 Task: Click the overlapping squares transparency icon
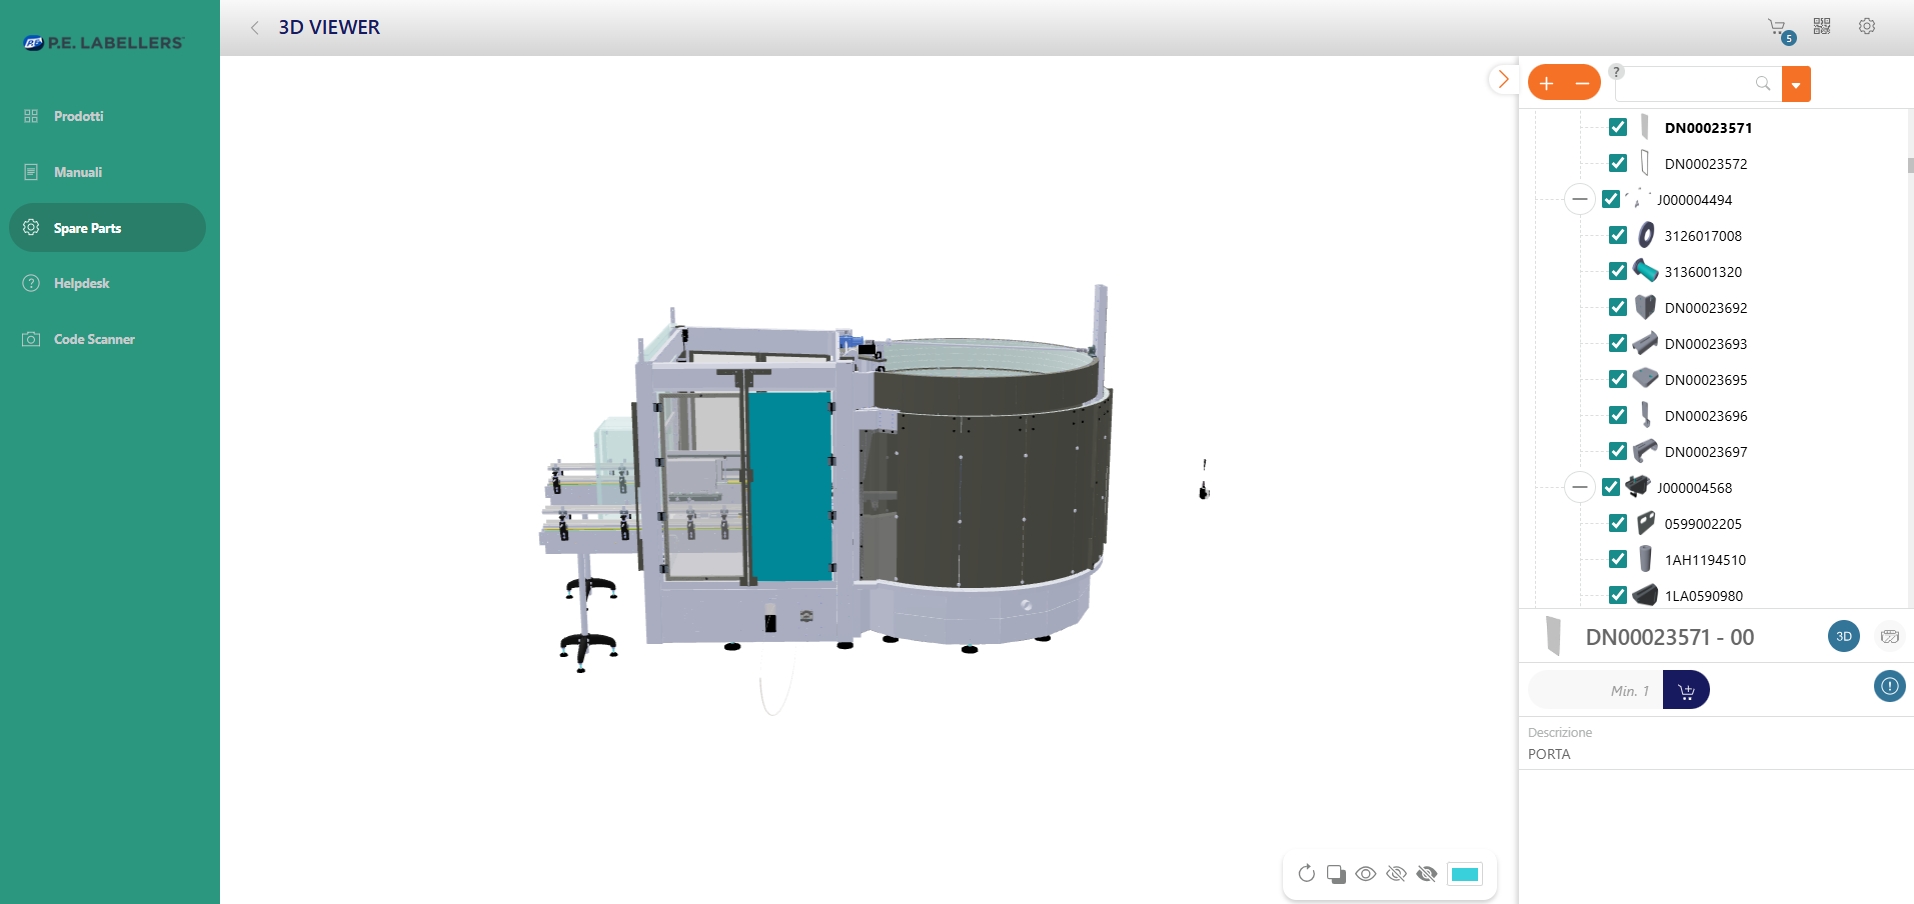tap(1336, 874)
